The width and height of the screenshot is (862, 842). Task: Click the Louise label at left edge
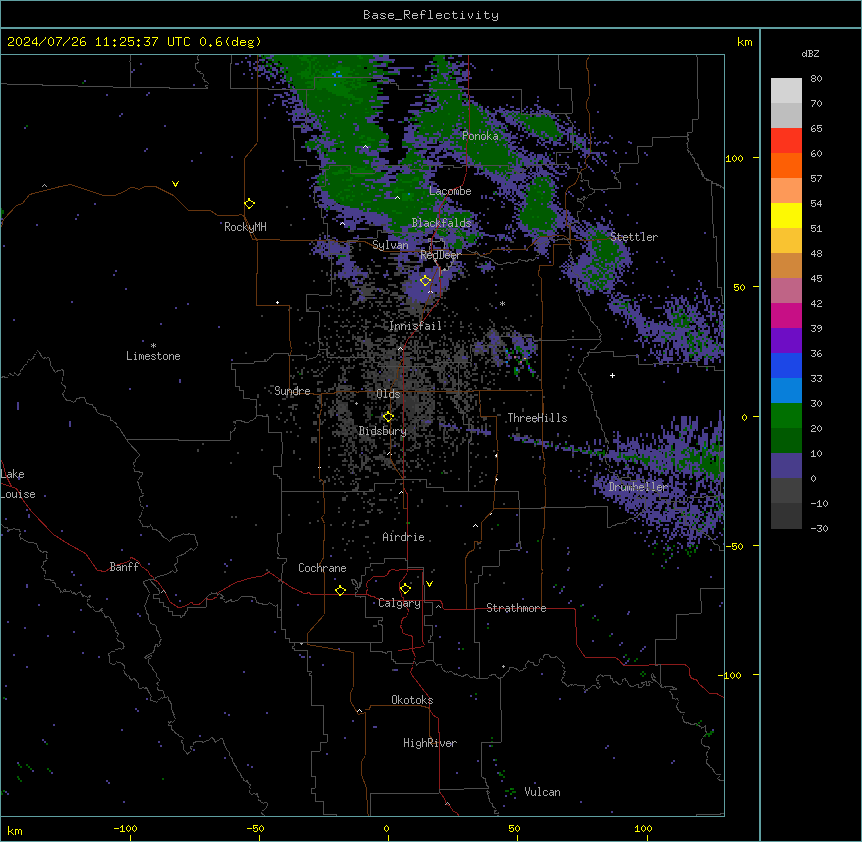coord(18,494)
